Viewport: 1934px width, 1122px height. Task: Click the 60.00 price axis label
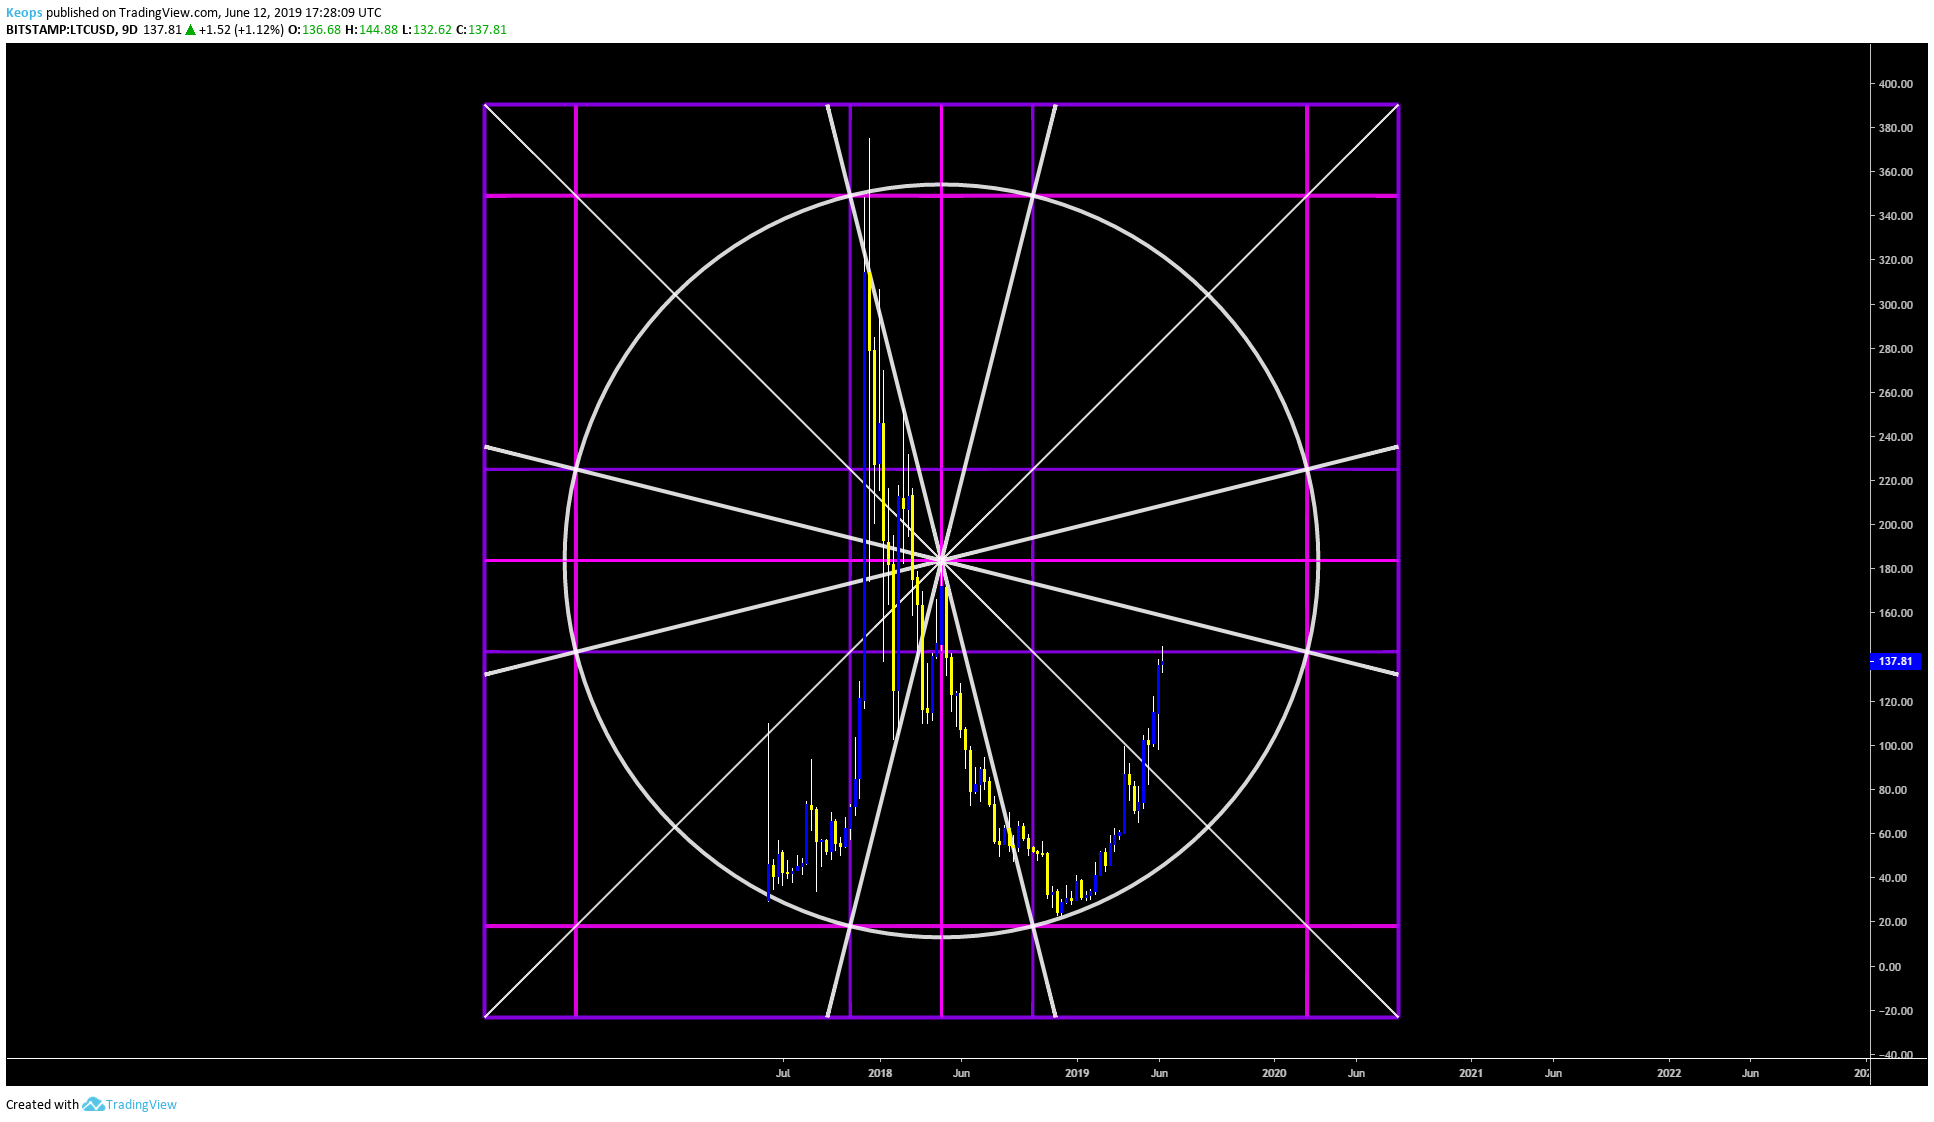1893,834
